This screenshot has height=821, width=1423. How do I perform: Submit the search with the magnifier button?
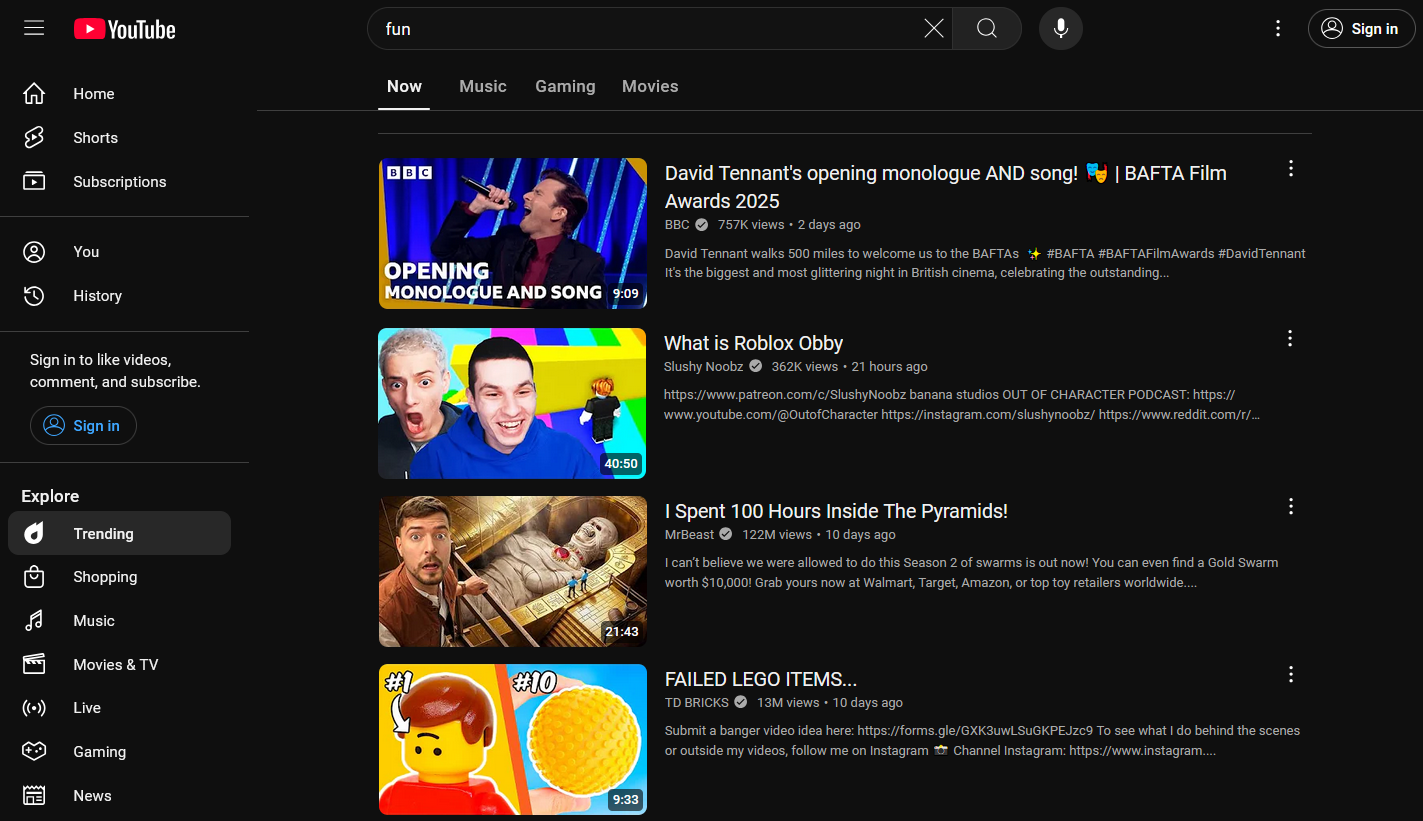(986, 28)
